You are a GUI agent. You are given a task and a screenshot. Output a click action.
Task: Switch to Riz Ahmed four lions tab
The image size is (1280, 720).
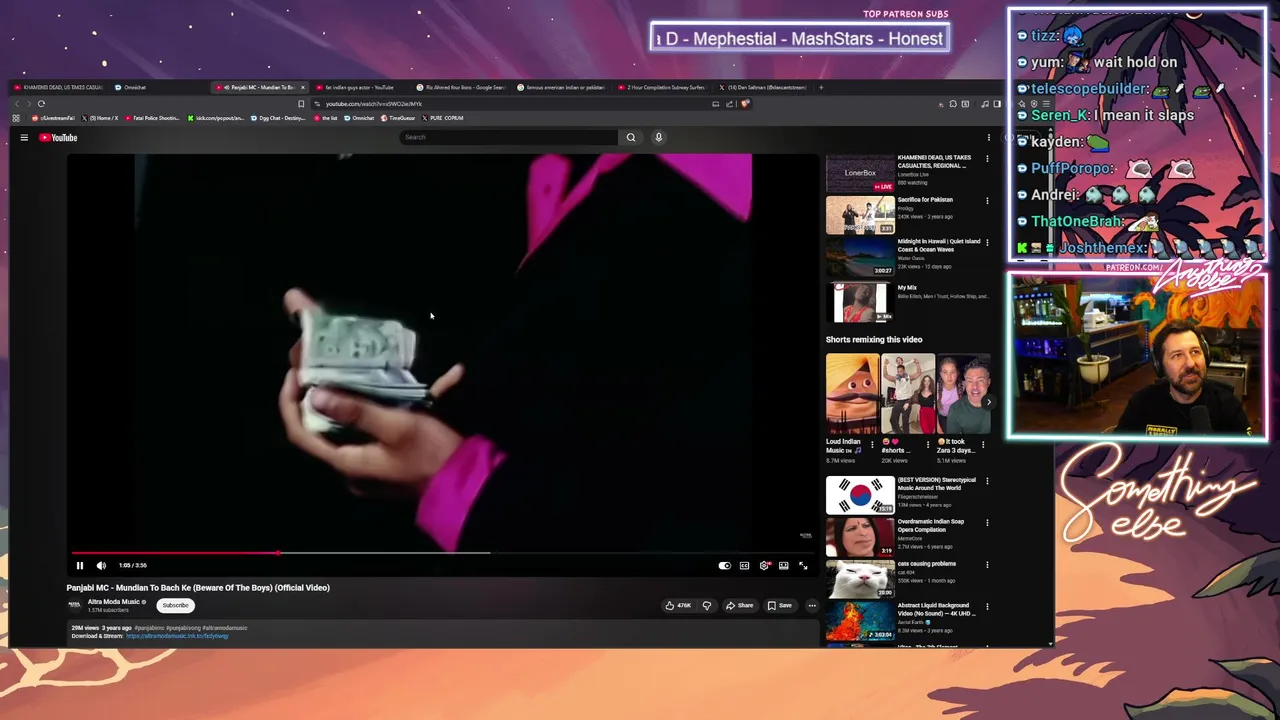click(461, 87)
